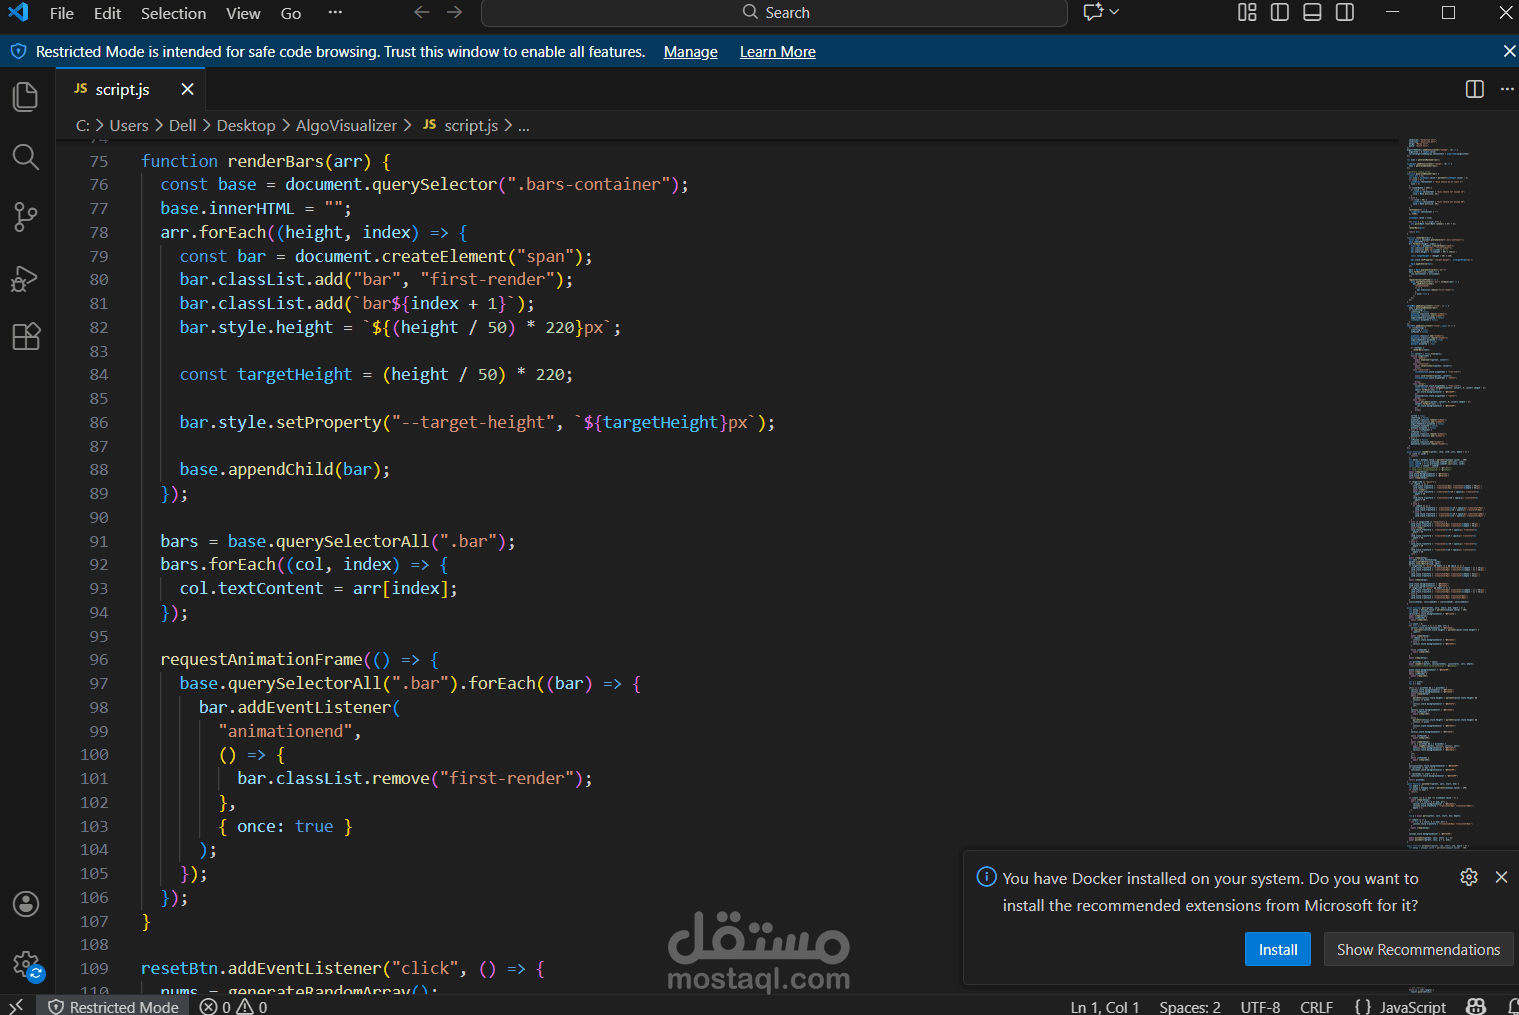Click the notification info icon
This screenshot has height=1015, width=1519.
(x=986, y=877)
